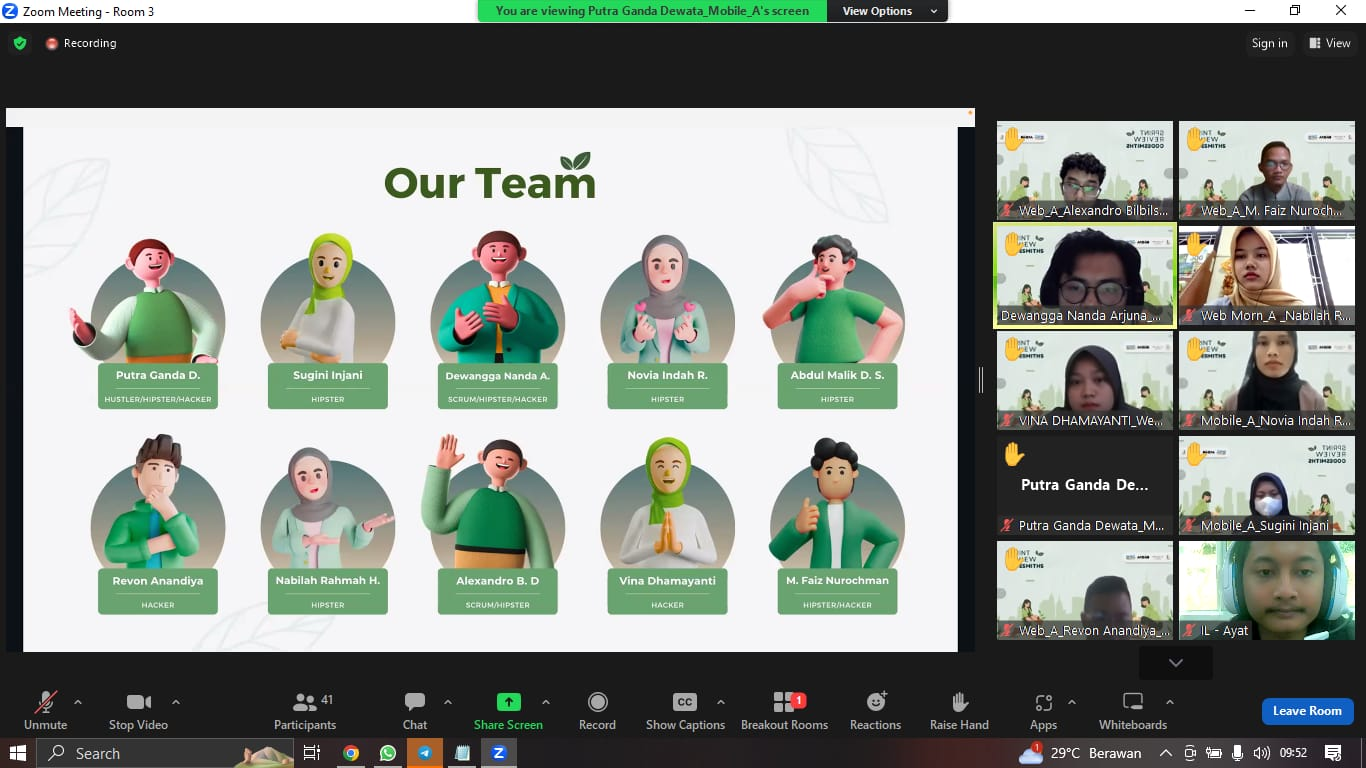Image resolution: width=1366 pixels, height=768 pixels.
Task: Click the Sign in button
Action: tap(1269, 43)
